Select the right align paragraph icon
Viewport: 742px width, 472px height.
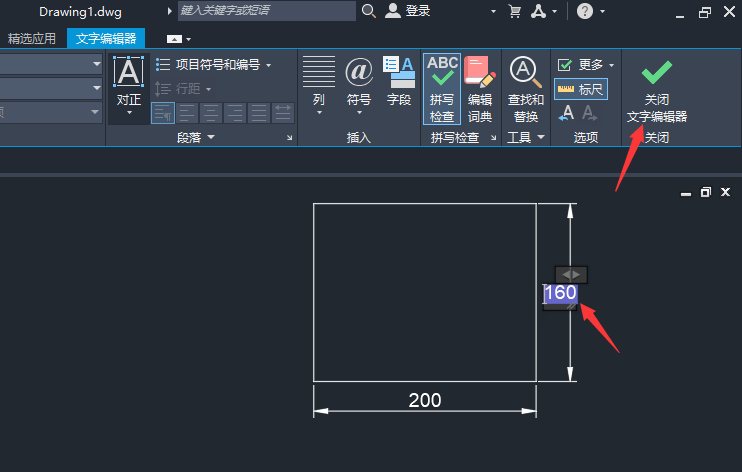pyautogui.click(x=235, y=113)
